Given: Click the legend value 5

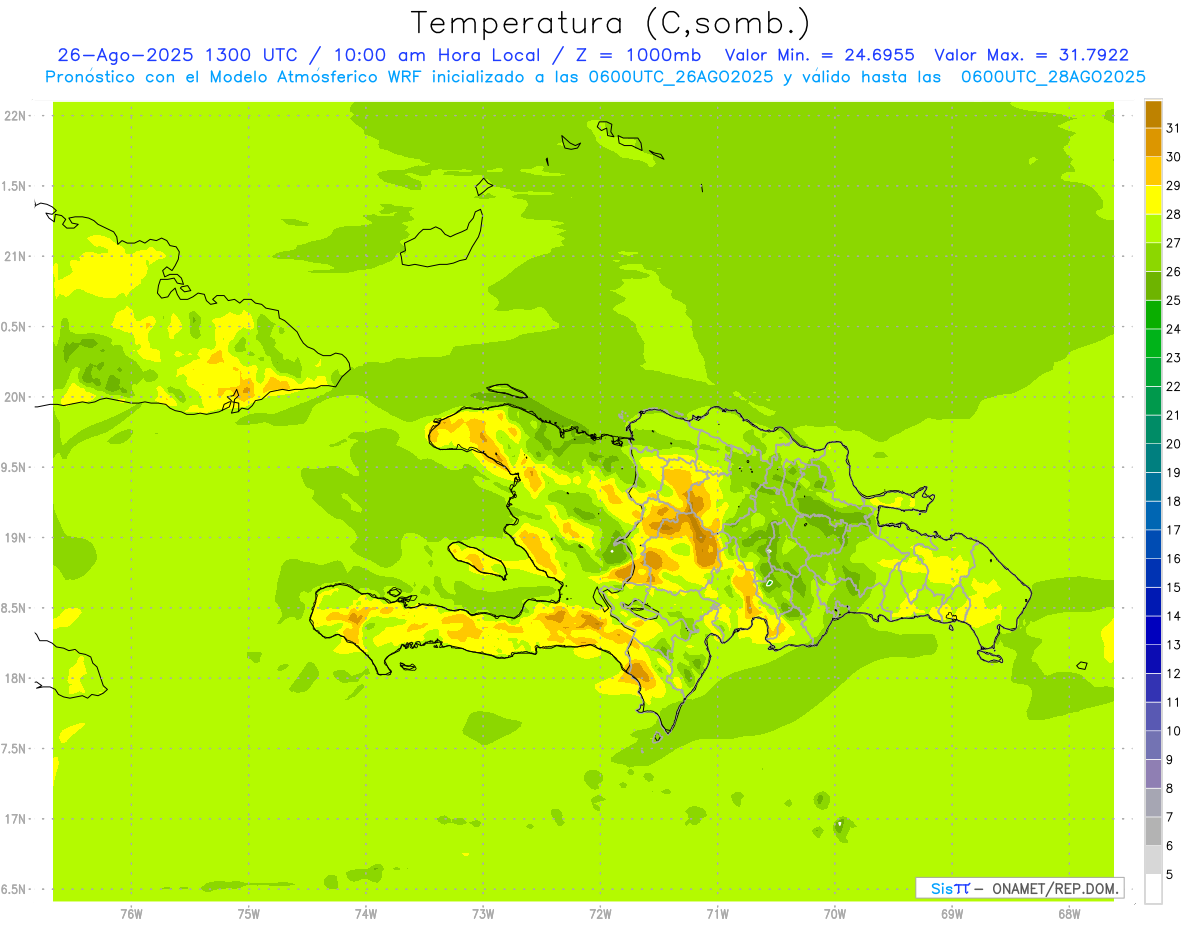Looking at the screenshot, I should tap(1170, 875).
